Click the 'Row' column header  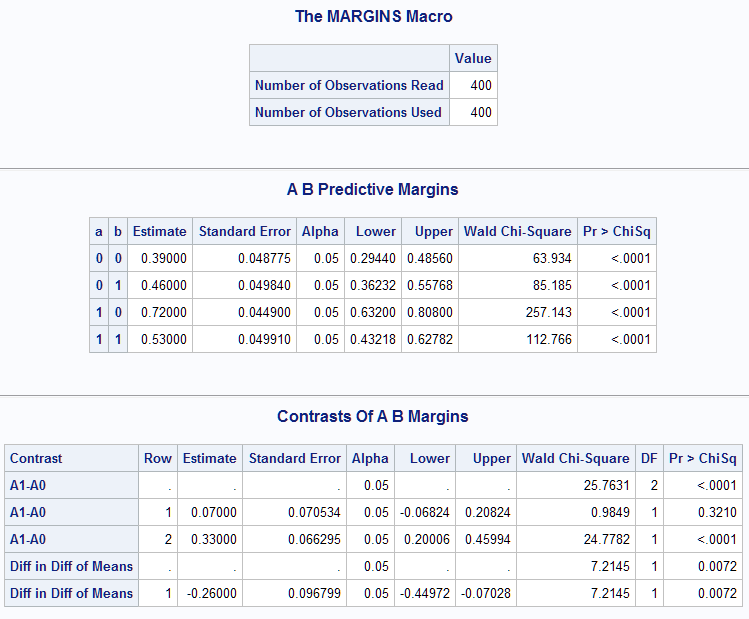coord(158,459)
